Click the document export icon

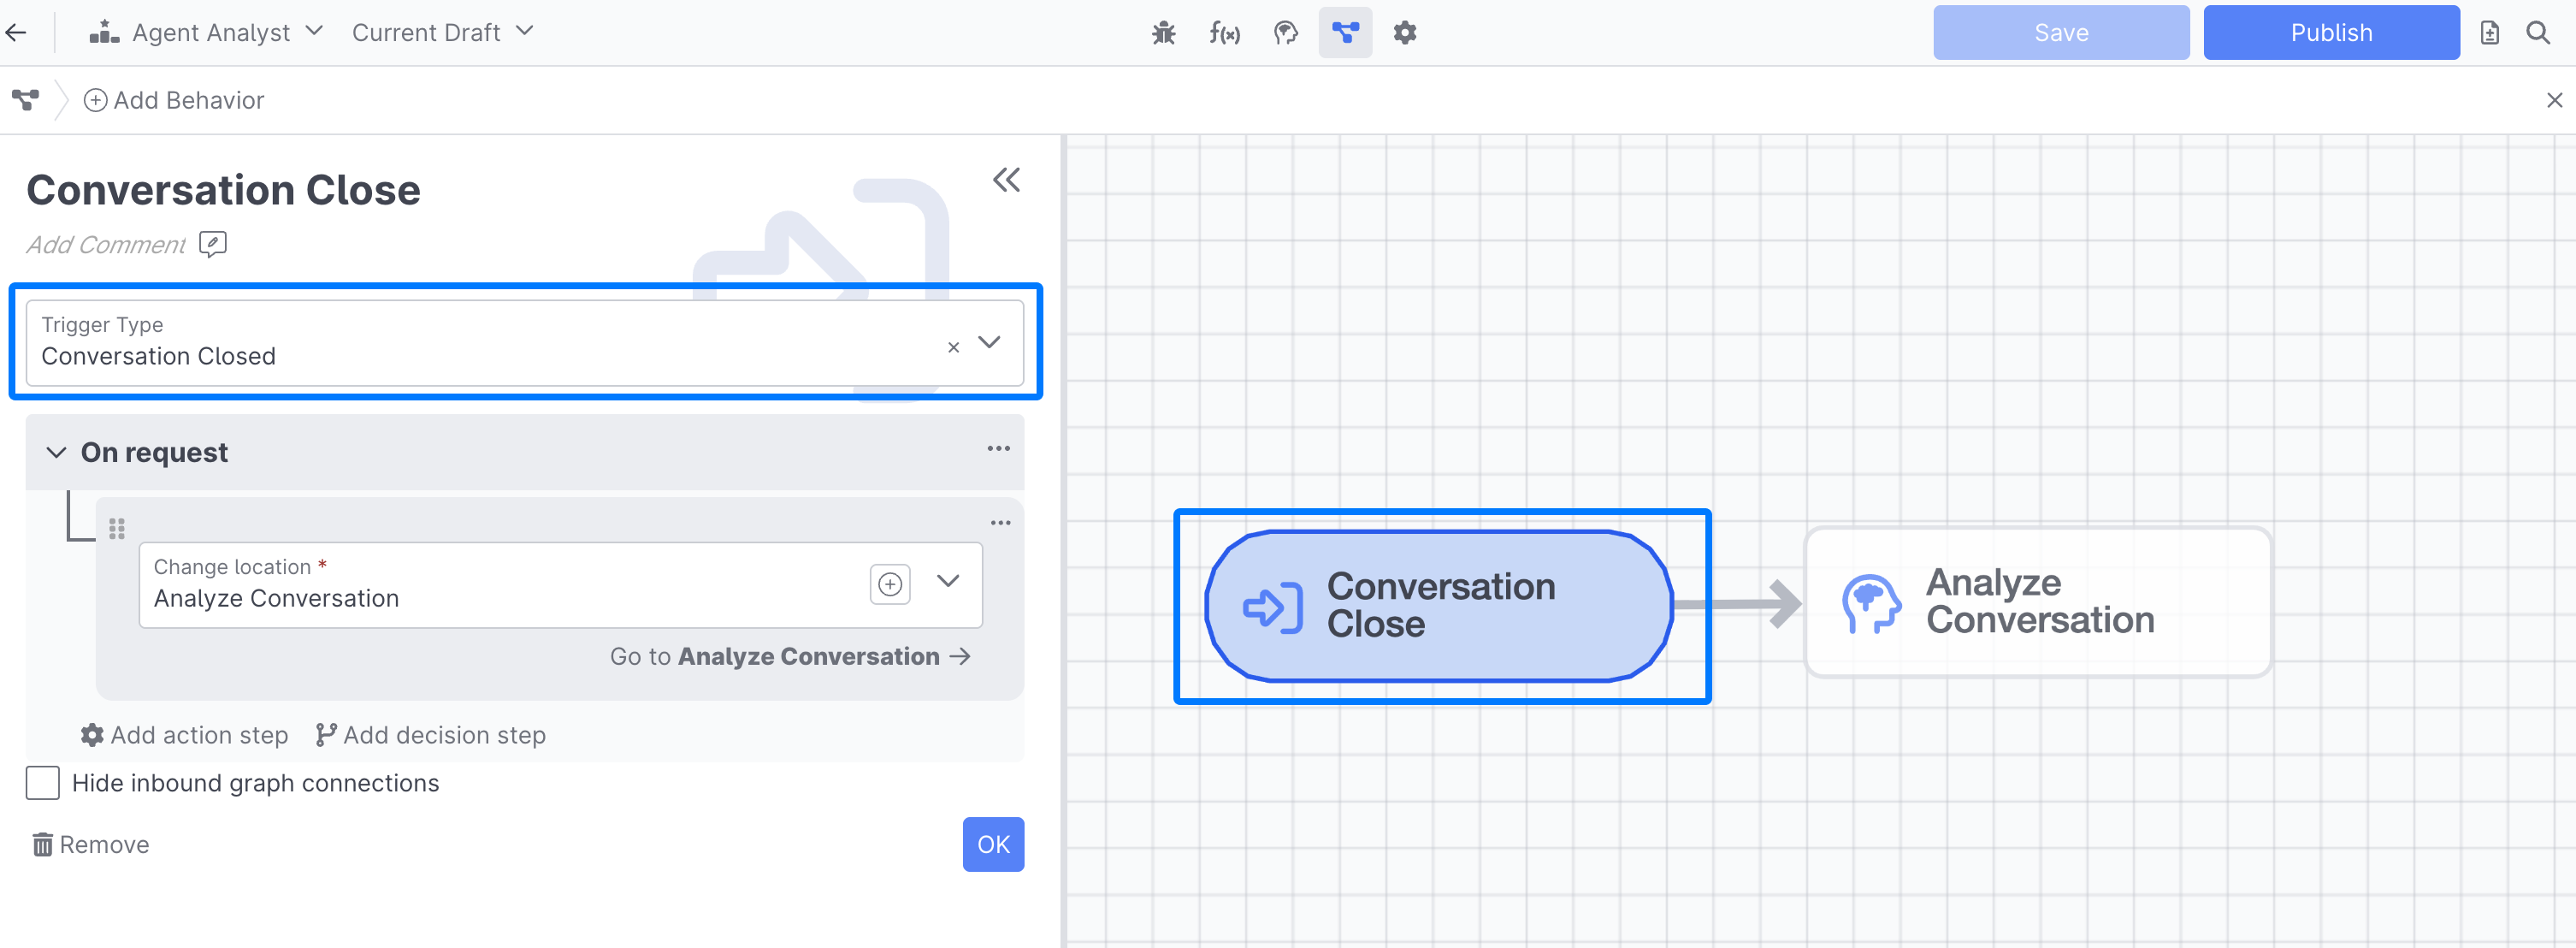coord(2489,33)
